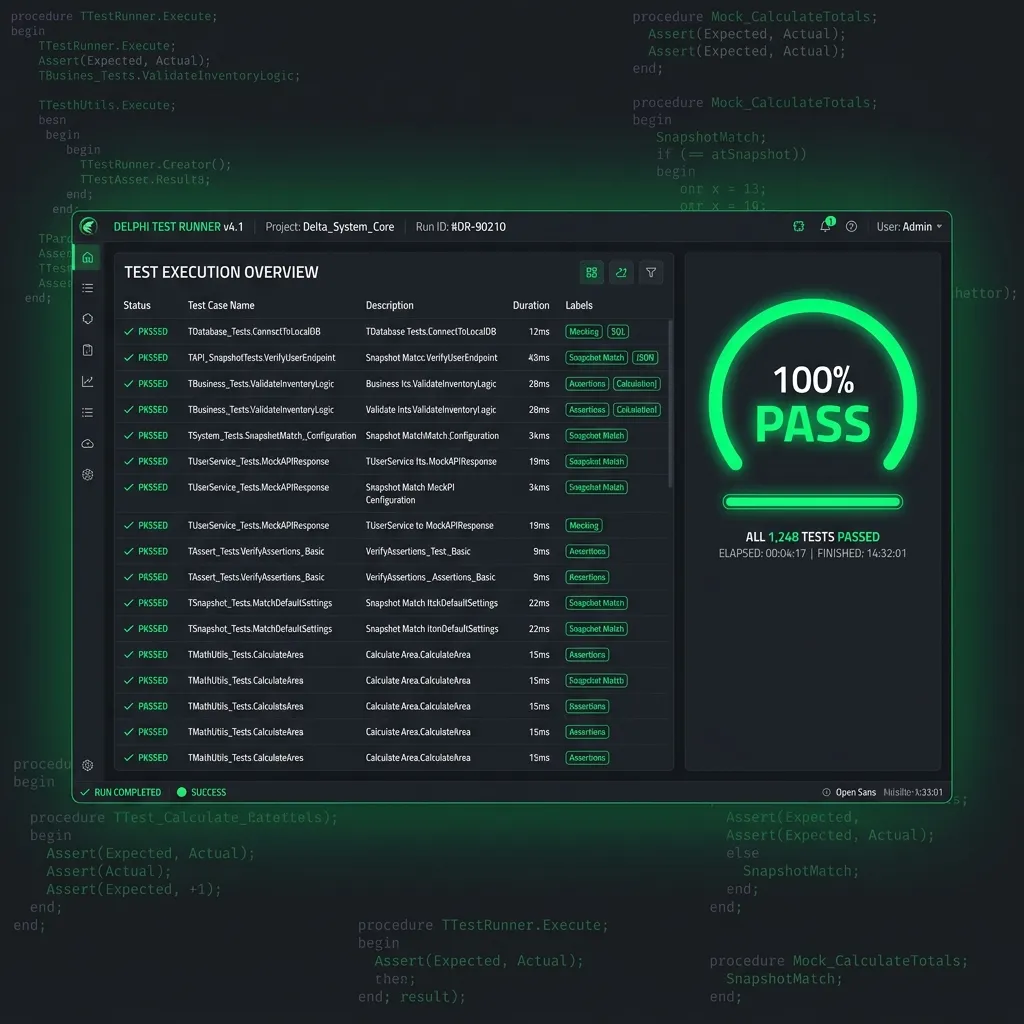Image resolution: width=1024 pixels, height=1024 pixels.
Task: Click the green progress bar under the gauge
Action: click(x=812, y=502)
